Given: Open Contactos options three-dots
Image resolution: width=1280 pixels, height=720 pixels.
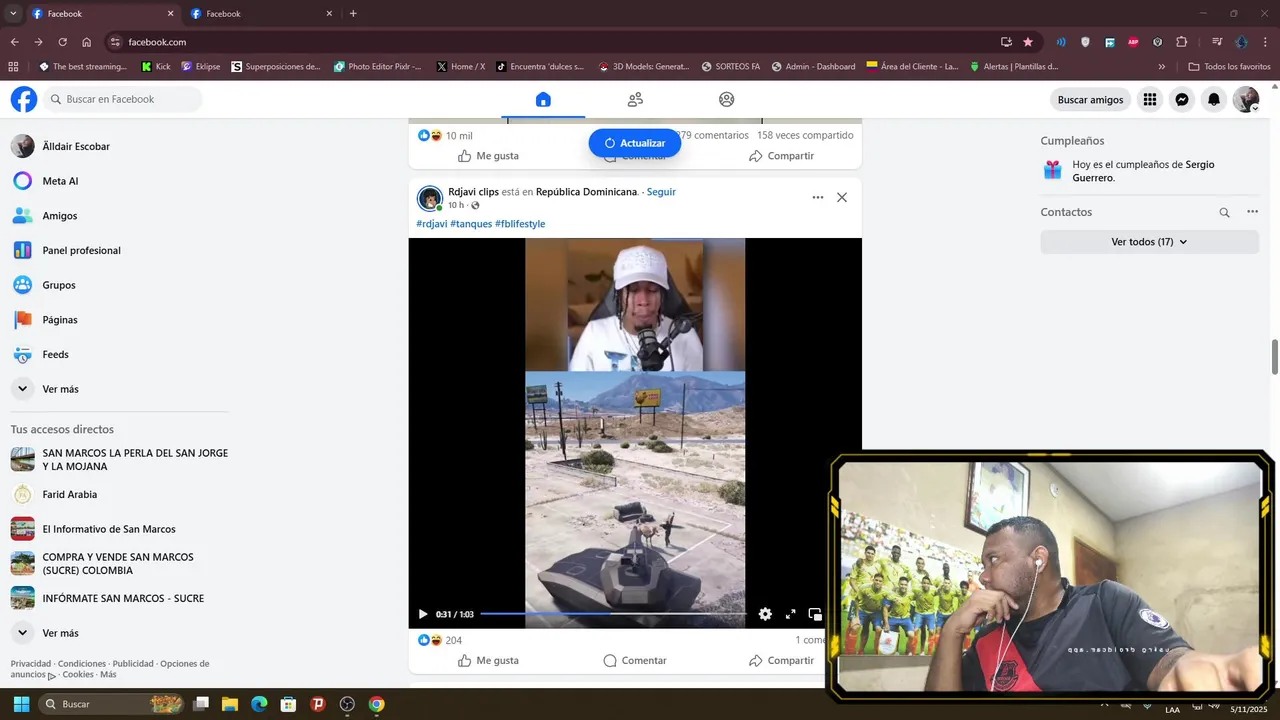Looking at the screenshot, I should [1252, 212].
